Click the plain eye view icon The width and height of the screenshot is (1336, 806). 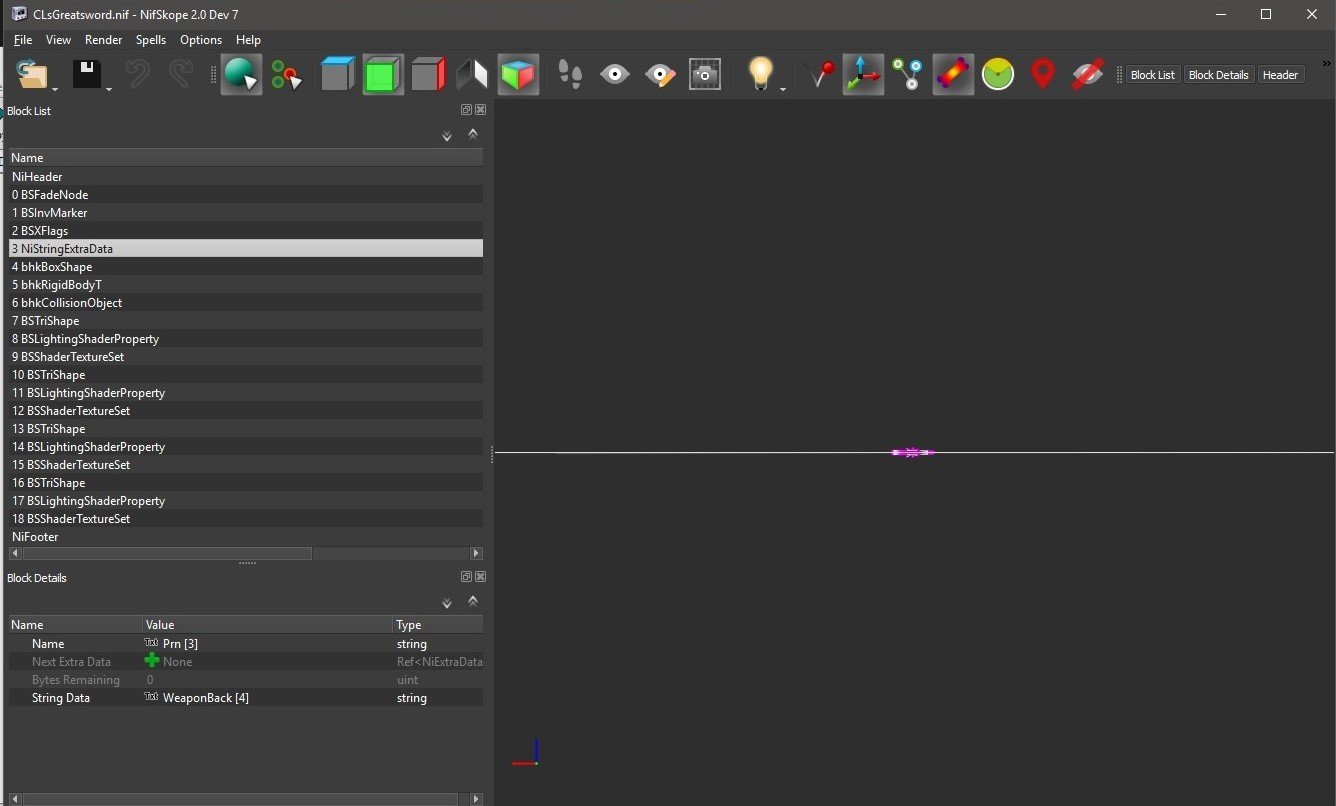point(615,75)
